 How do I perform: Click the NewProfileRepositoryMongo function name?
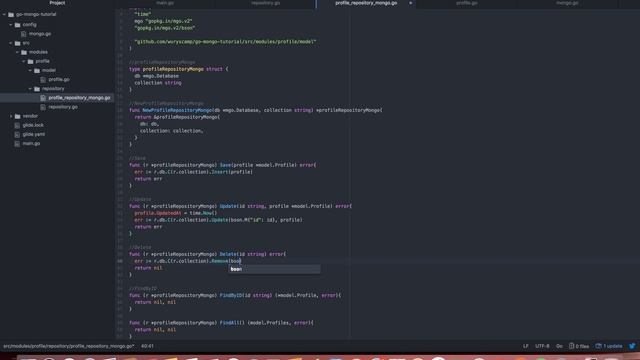178,110
